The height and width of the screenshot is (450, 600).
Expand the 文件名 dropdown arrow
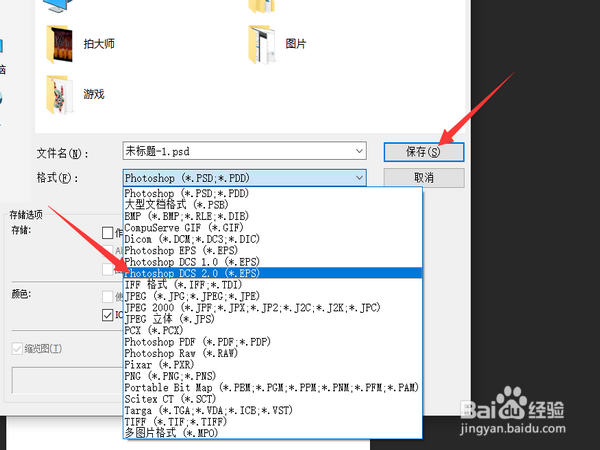pos(359,151)
